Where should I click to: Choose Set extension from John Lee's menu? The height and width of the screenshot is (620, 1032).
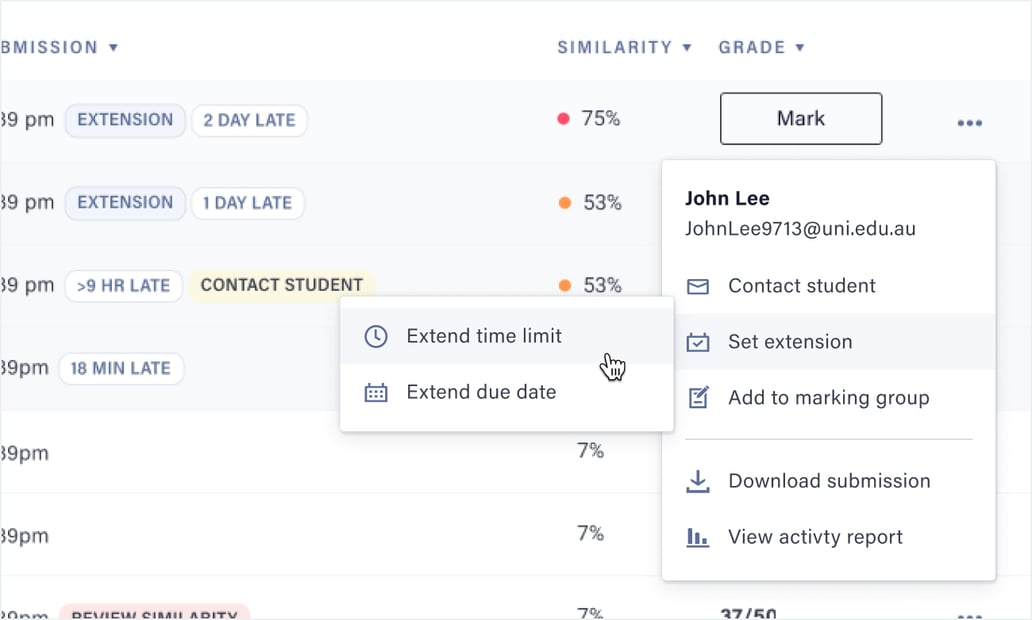pyautogui.click(x=790, y=341)
